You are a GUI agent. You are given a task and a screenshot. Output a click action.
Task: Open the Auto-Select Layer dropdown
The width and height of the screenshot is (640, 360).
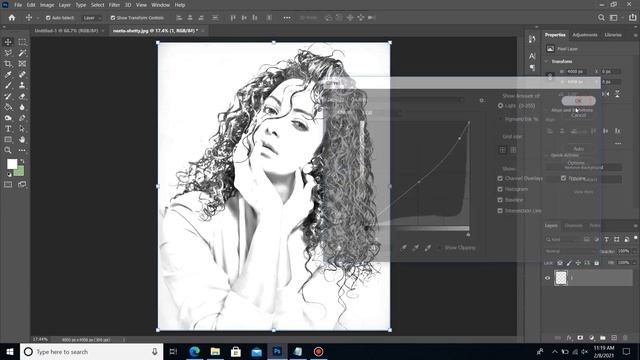pyautogui.click(x=92, y=18)
